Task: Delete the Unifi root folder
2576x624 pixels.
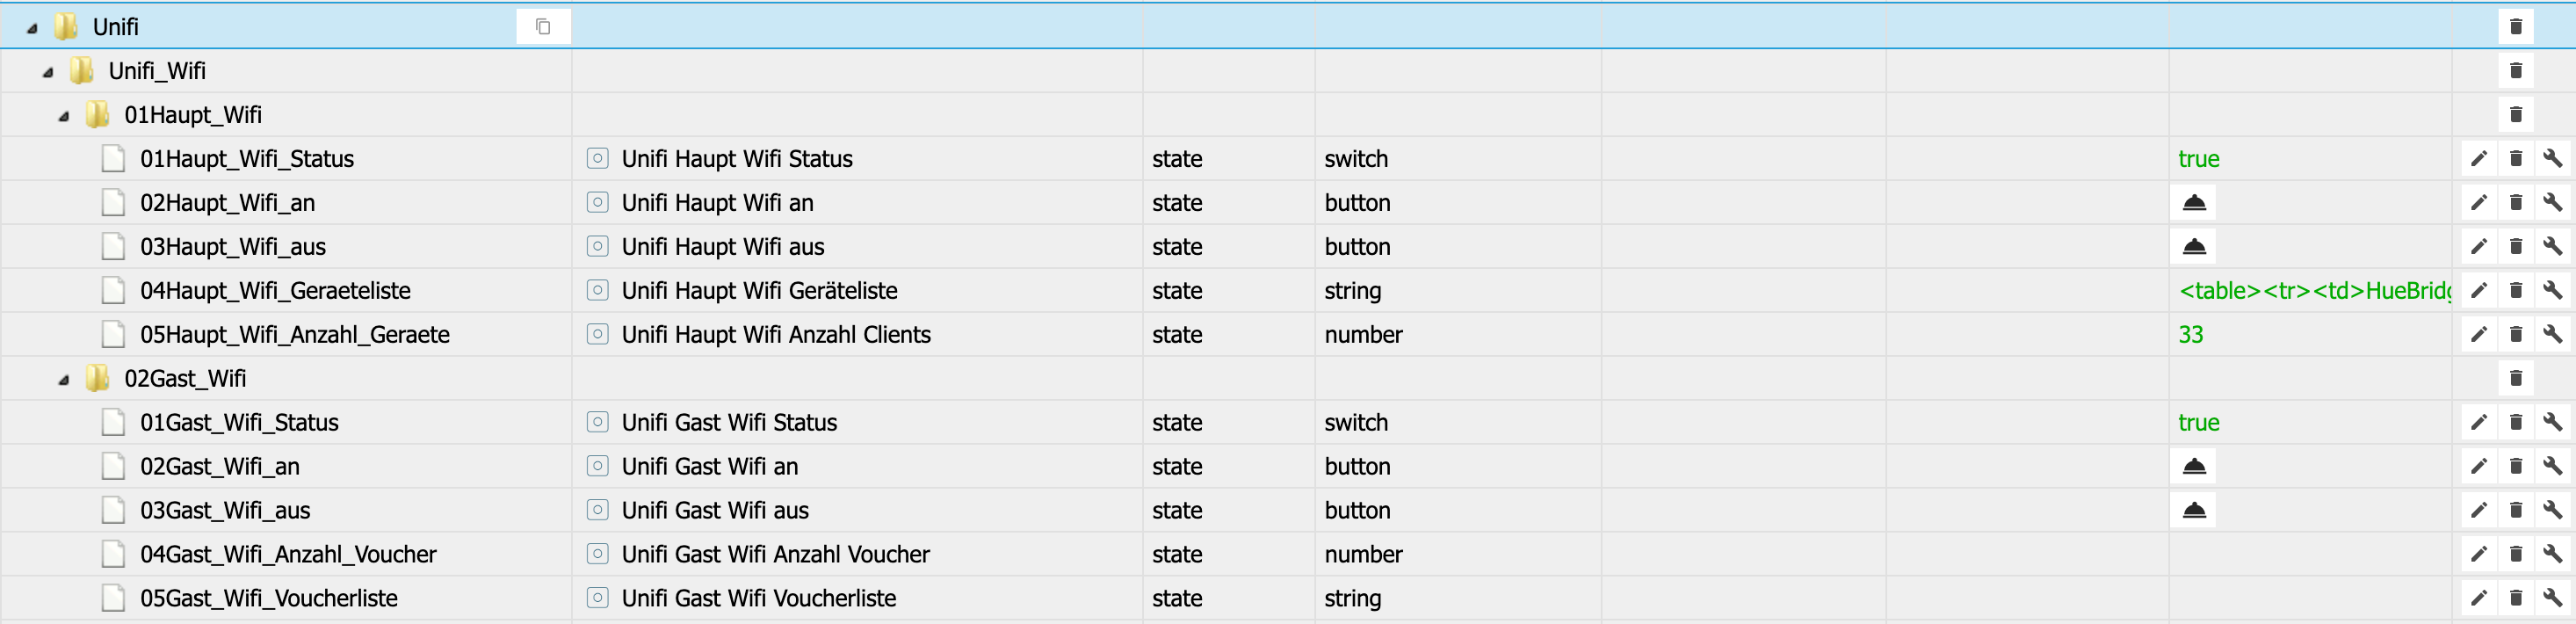Action: tap(2516, 26)
